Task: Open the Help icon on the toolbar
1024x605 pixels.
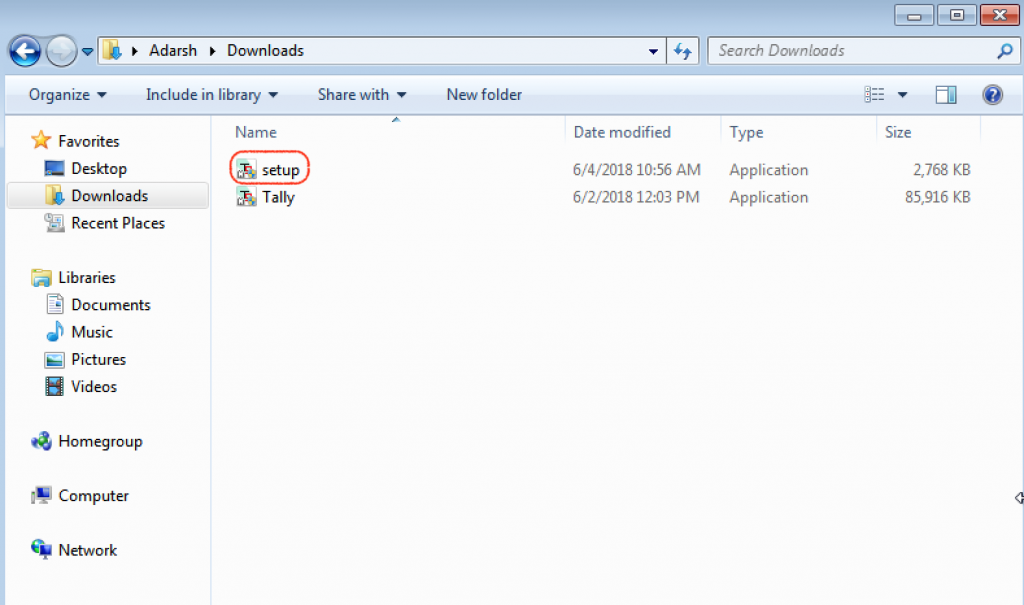Action: click(992, 94)
